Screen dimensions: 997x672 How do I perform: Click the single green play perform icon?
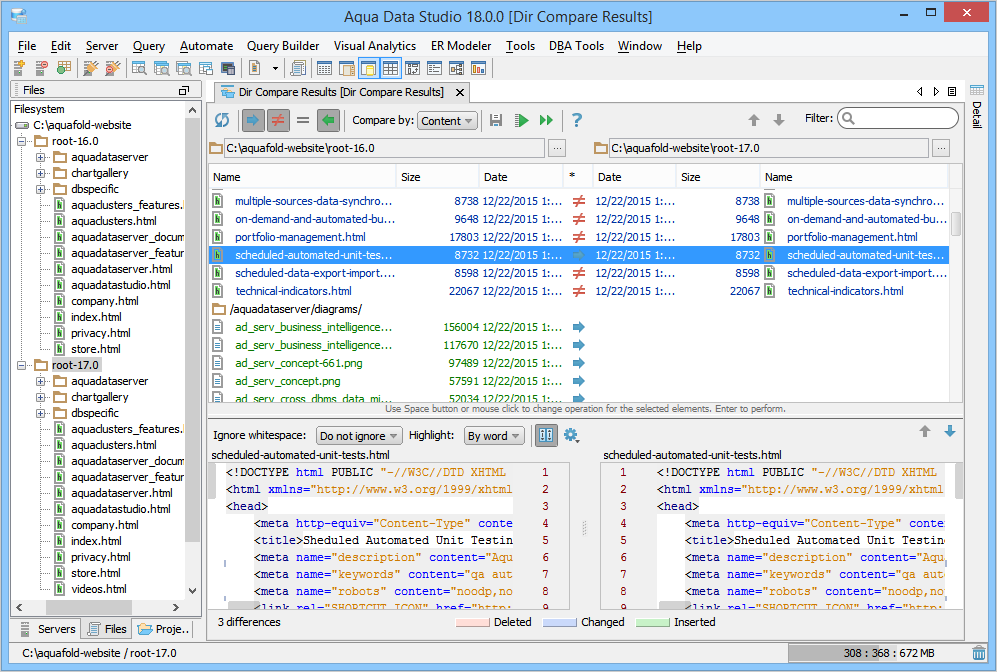point(521,120)
